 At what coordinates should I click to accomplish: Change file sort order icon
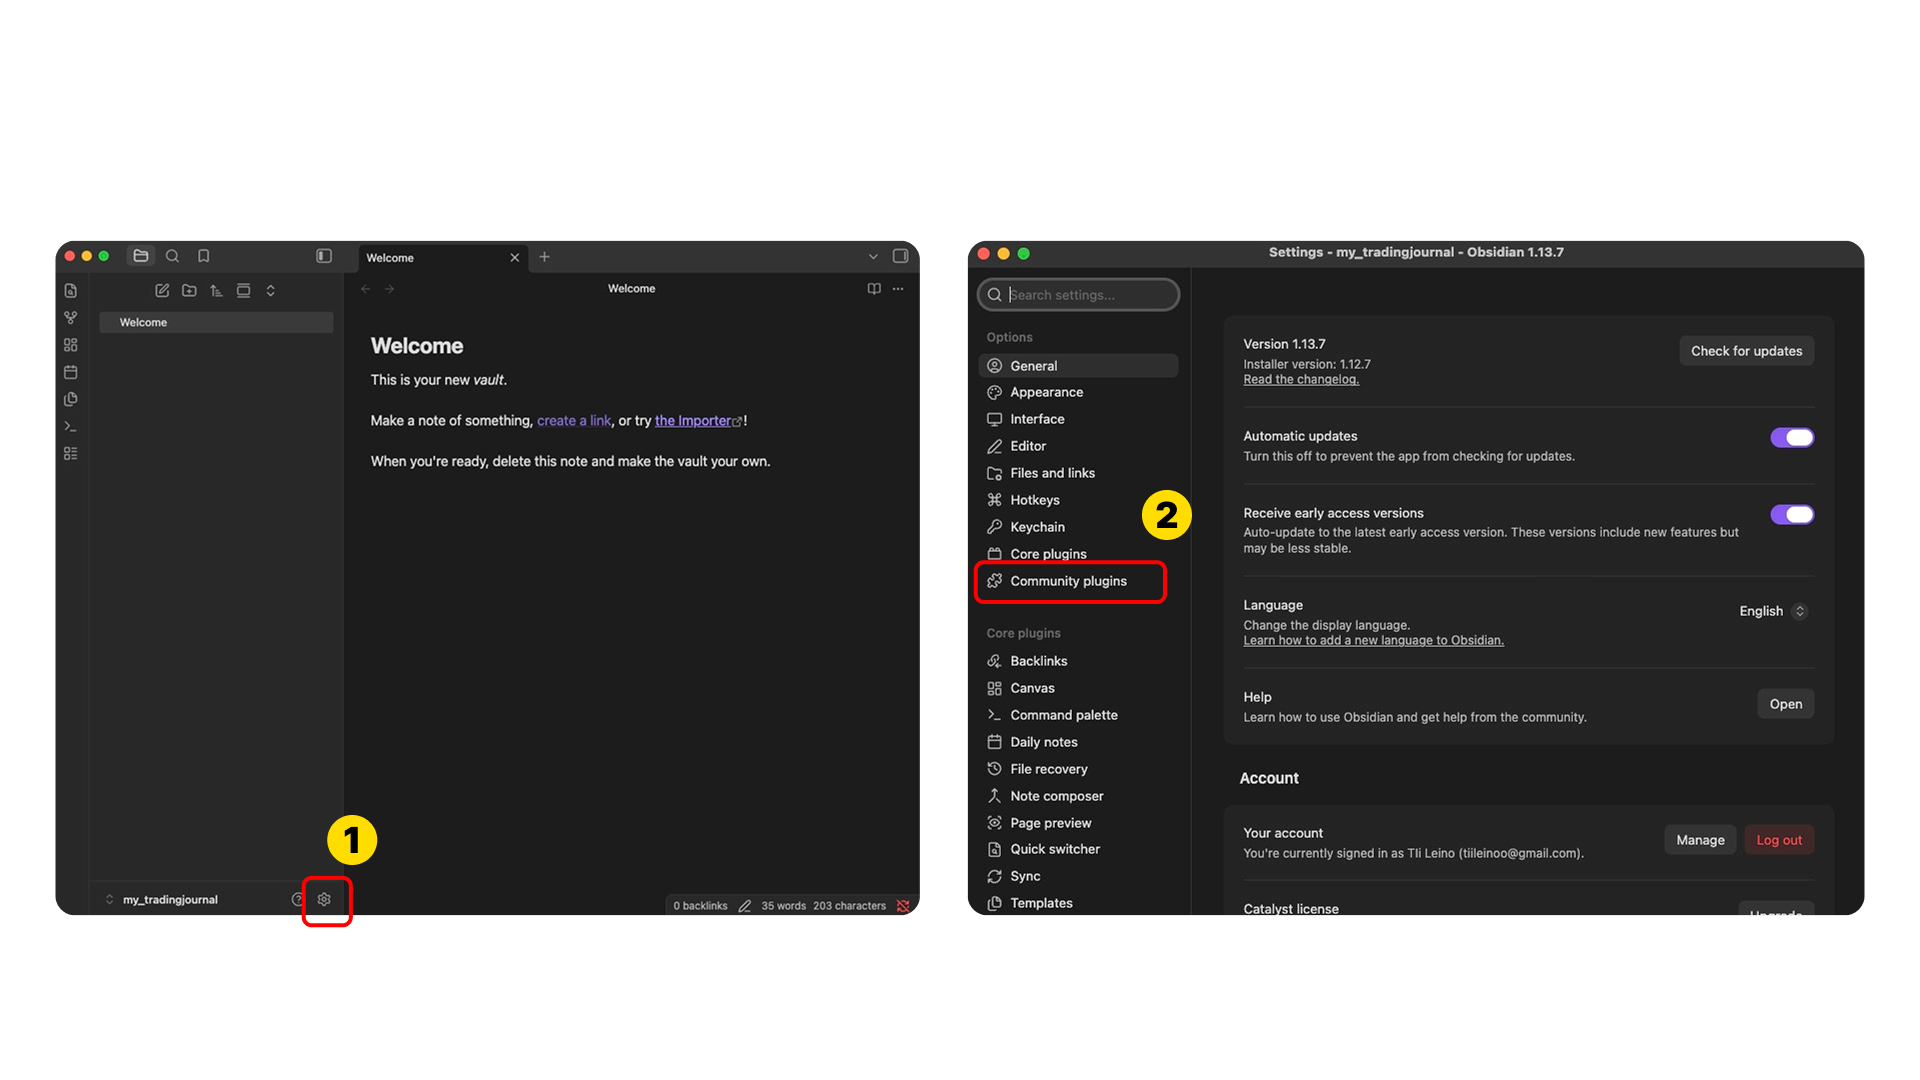click(216, 291)
